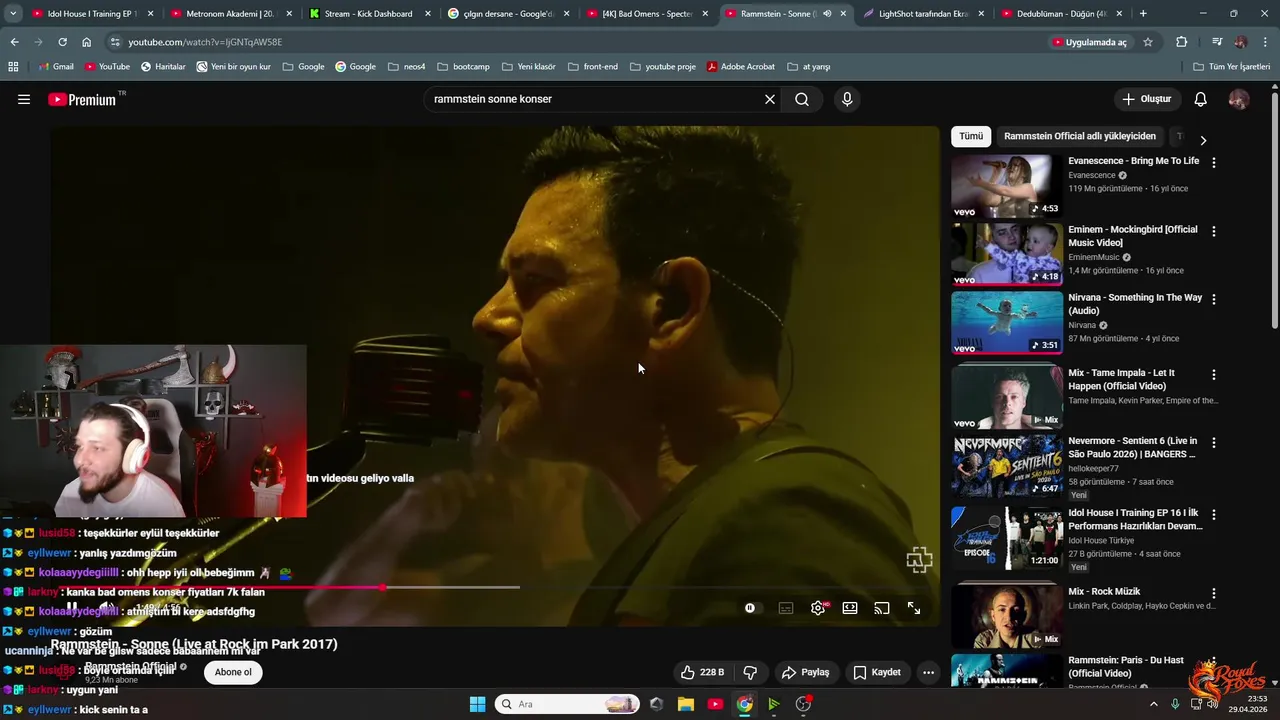Screen dimensions: 1280x720
Task: Start voice search with the microphone
Action: click(847, 99)
